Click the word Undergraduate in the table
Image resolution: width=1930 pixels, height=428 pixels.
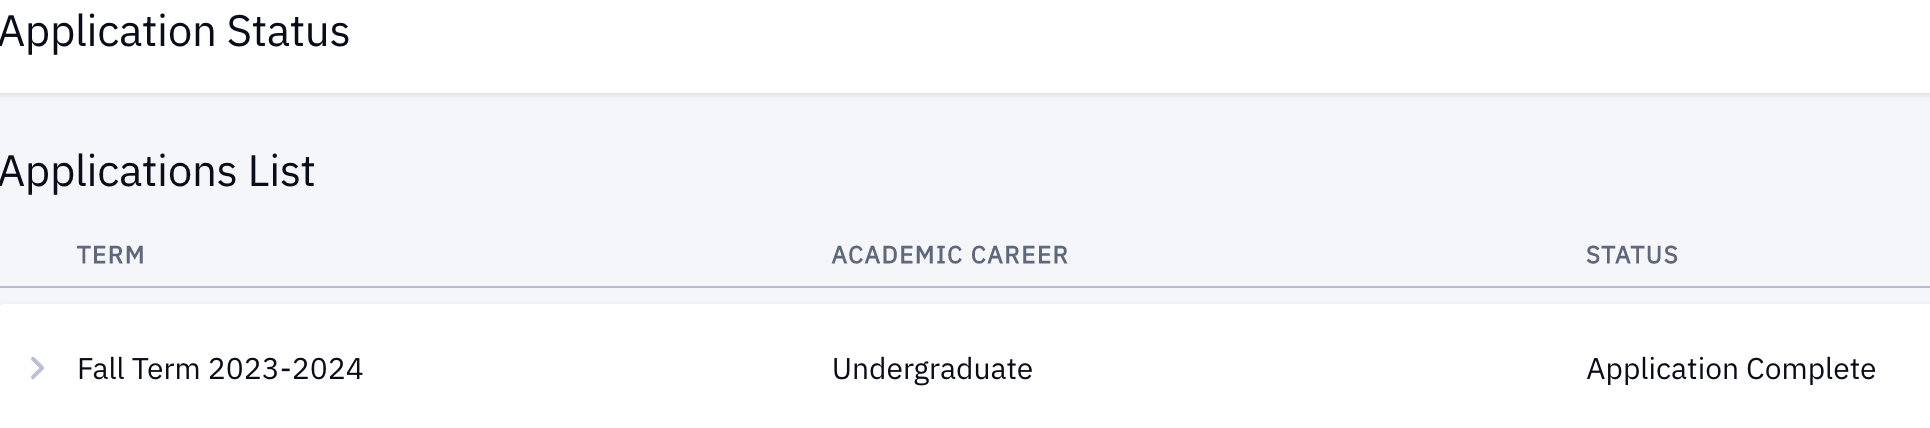(932, 369)
